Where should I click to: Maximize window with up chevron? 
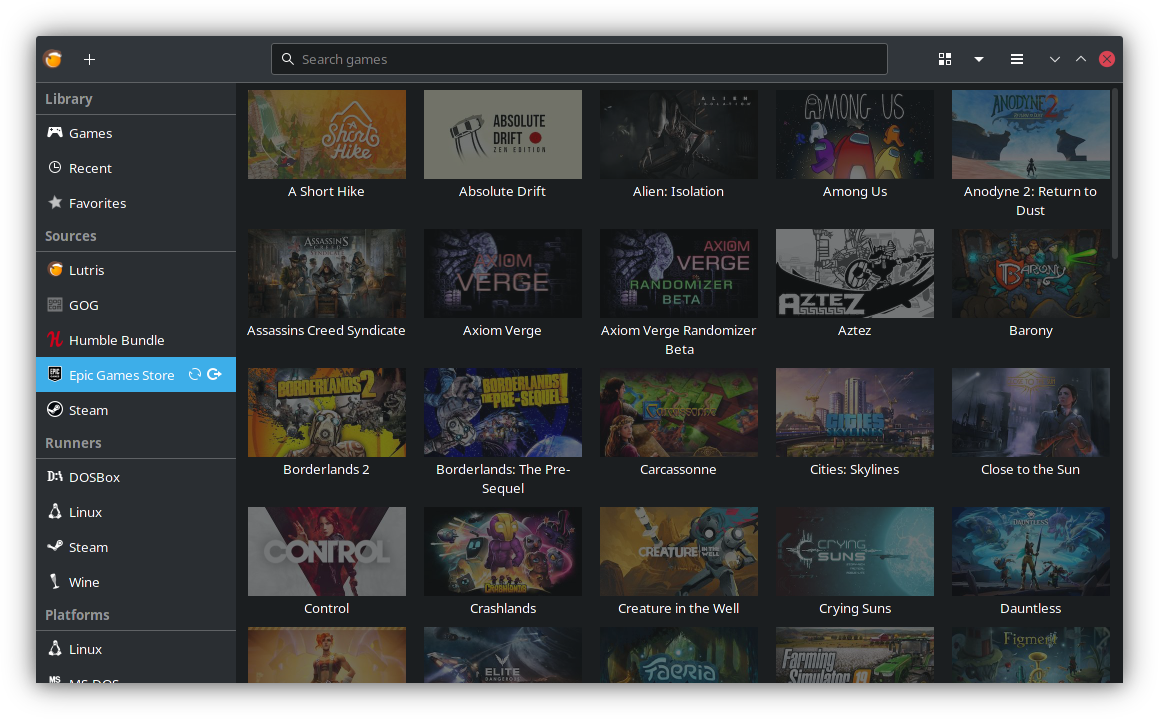click(x=1081, y=59)
